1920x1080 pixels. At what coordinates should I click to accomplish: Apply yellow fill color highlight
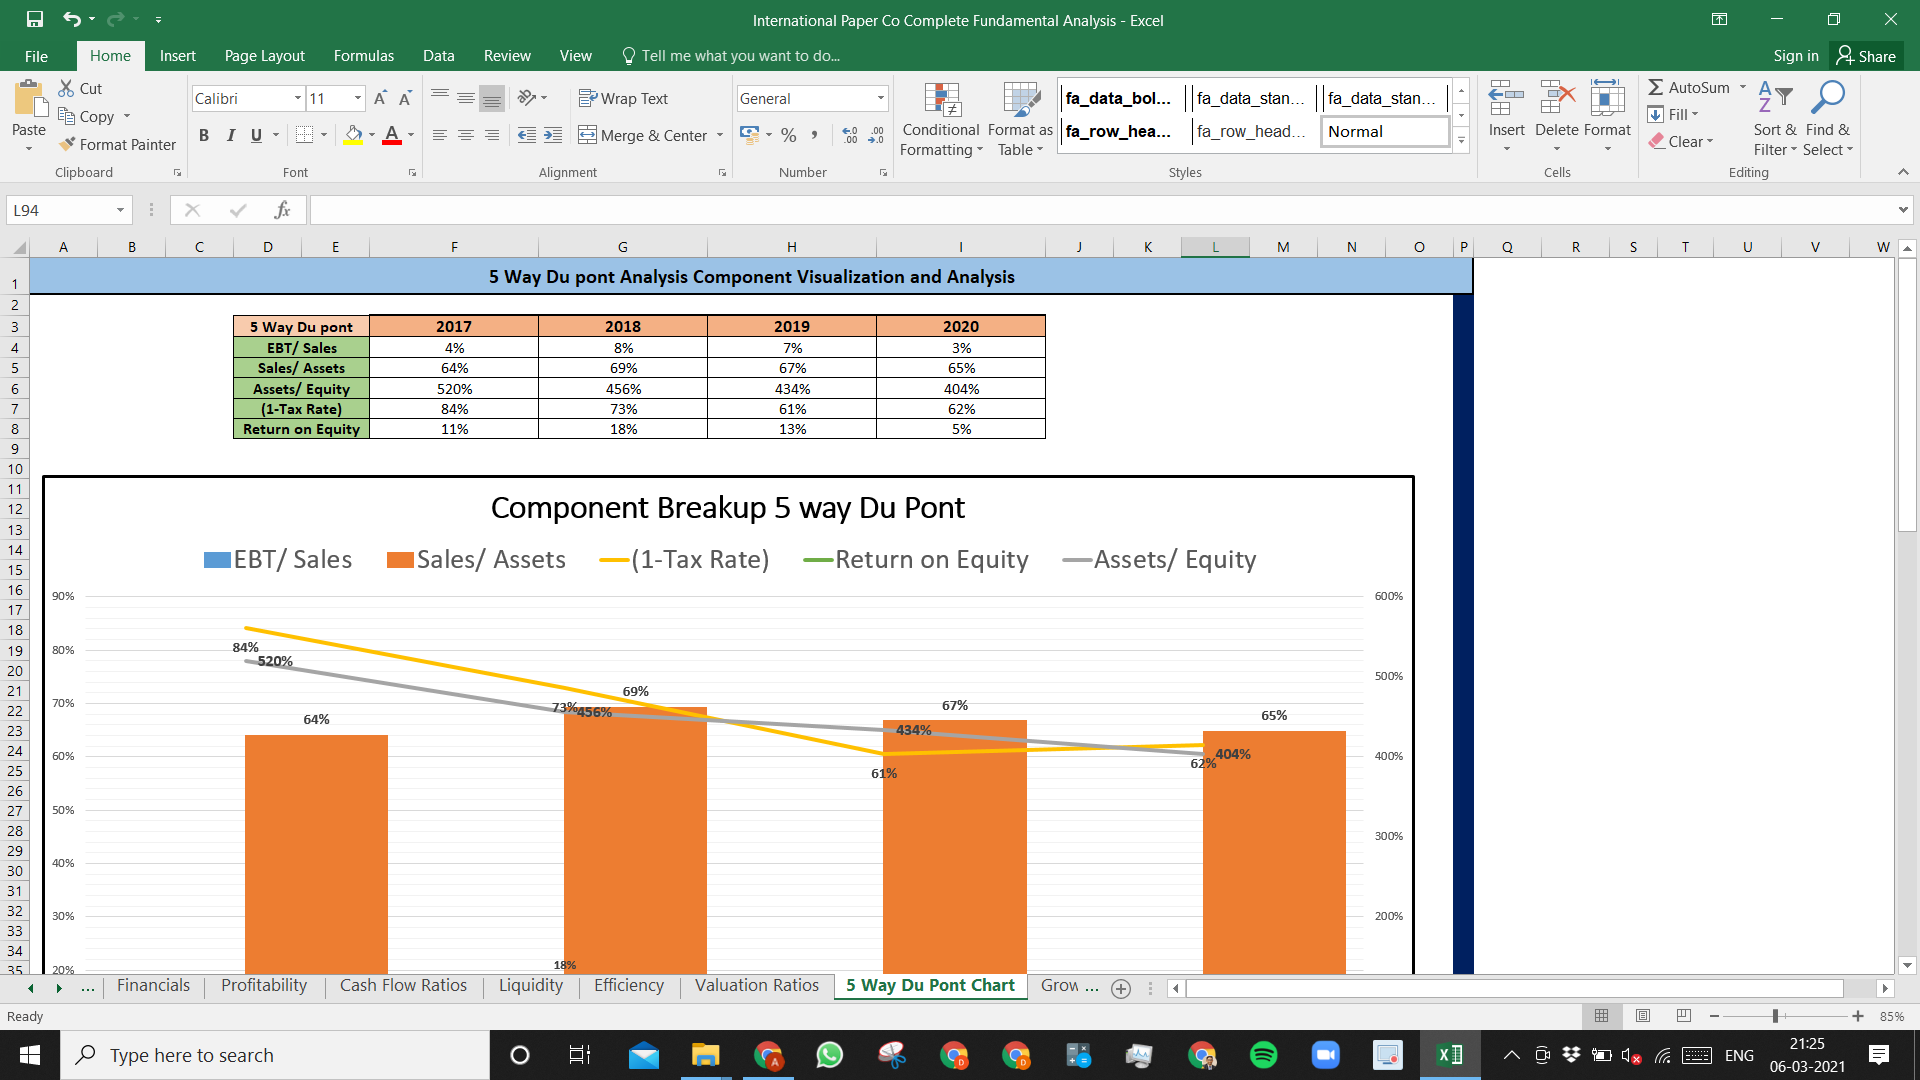pyautogui.click(x=354, y=135)
